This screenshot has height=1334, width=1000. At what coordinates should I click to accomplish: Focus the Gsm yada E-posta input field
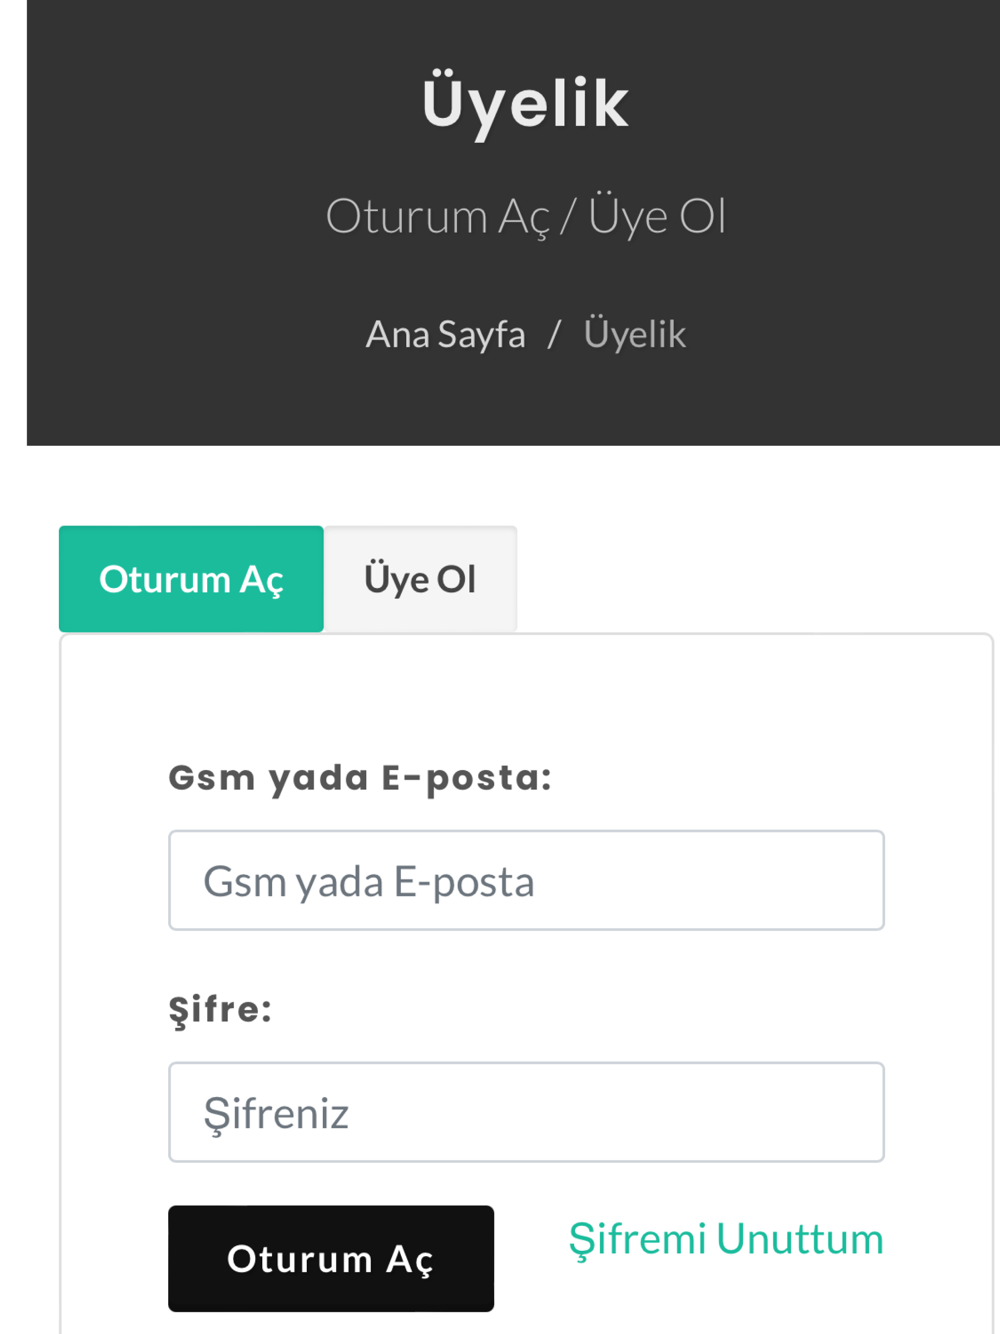click(526, 880)
